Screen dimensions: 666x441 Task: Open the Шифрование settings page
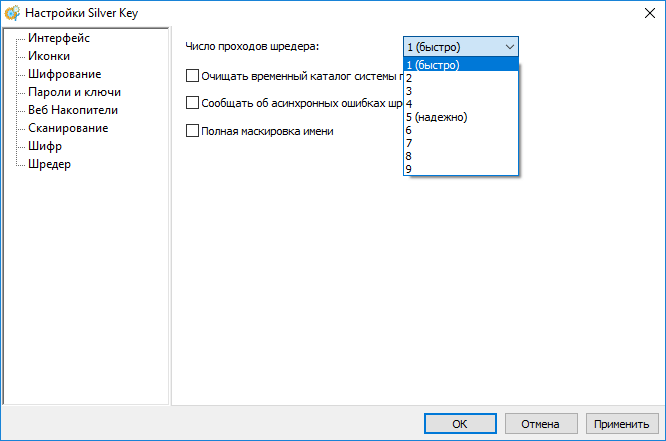pos(65,74)
